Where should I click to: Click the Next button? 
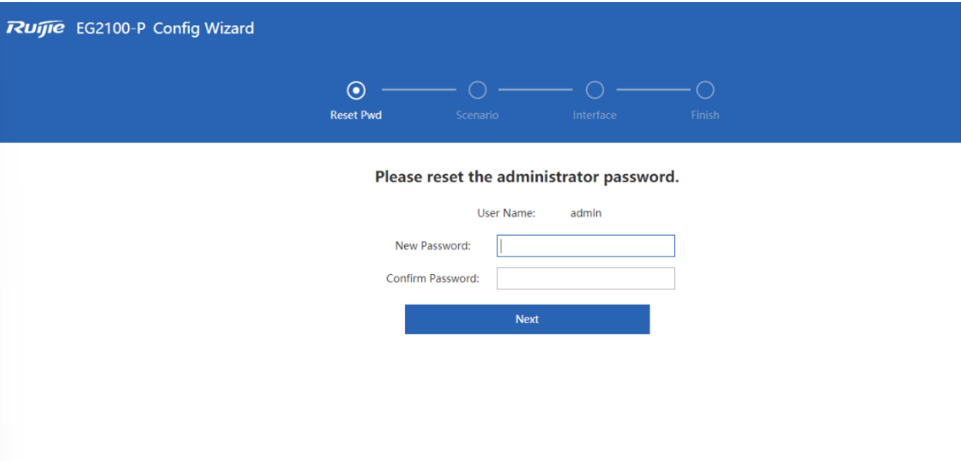coord(527,319)
